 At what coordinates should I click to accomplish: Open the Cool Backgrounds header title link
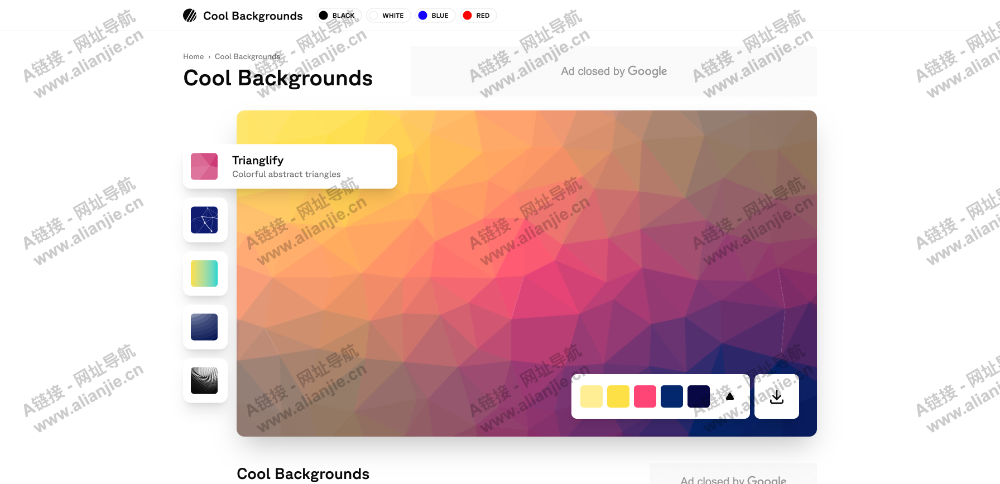[253, 16]
